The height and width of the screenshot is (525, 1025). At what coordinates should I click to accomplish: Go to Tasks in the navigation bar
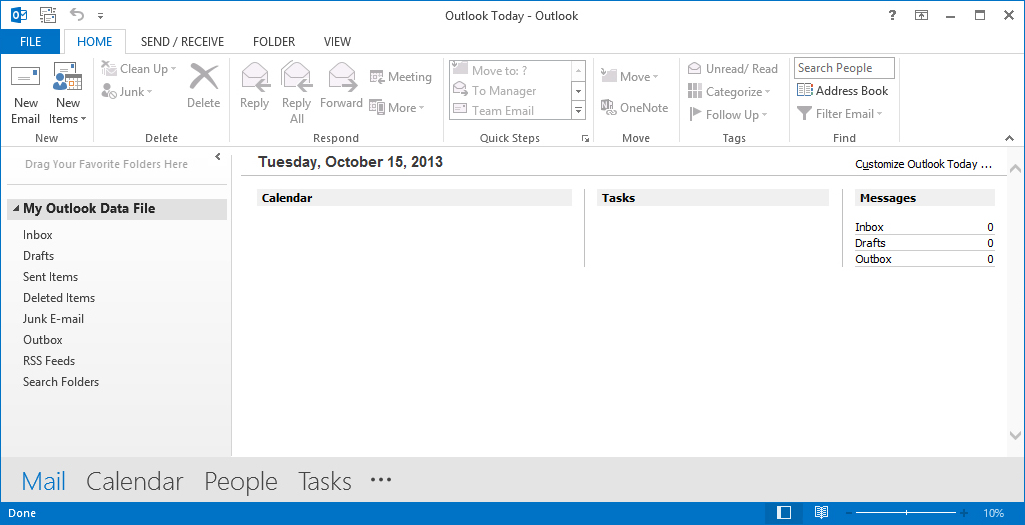coord(325,481)
